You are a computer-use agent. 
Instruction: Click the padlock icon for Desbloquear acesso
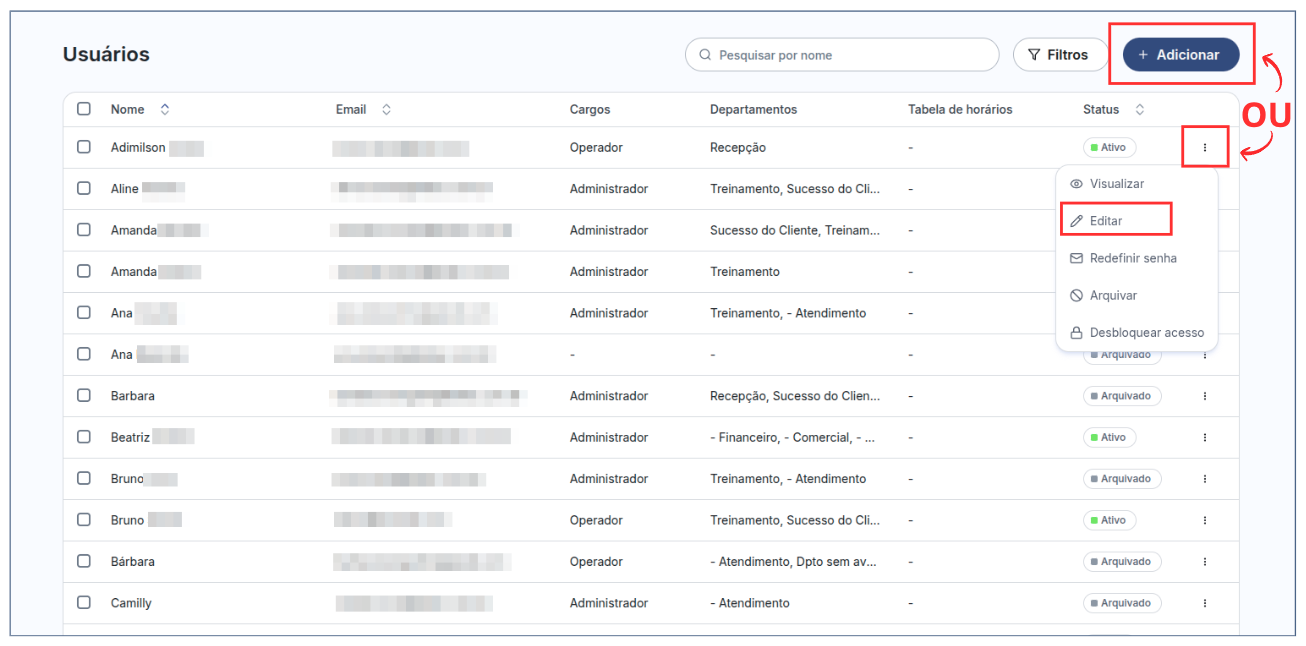[x=1076, y=333]
